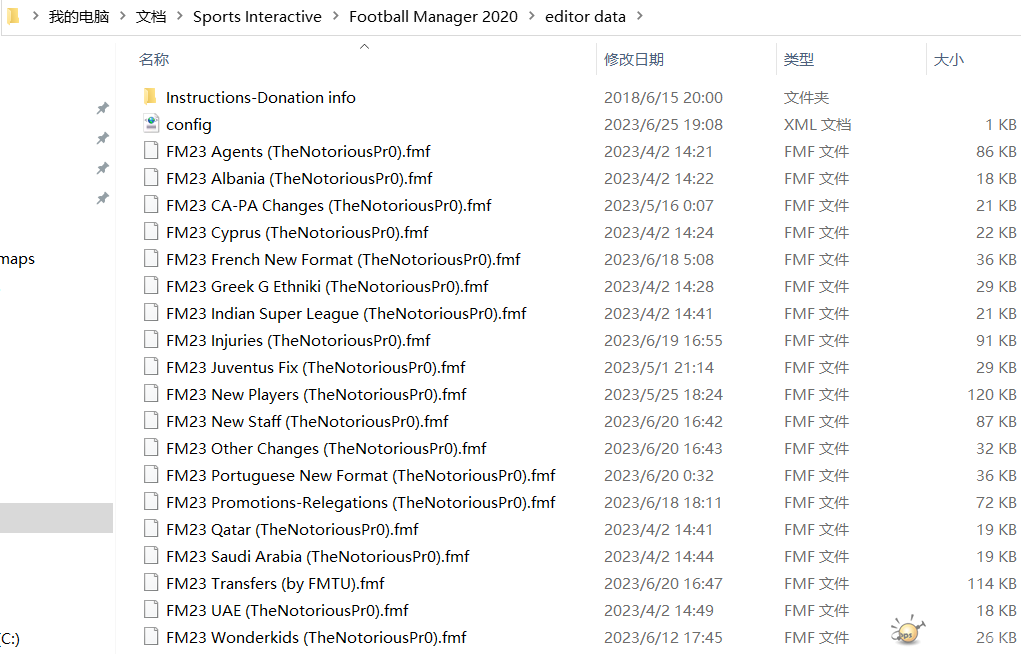Select FM23 New Players (TheNotoriousPr0).fmf file name
Image resolution: width=1021 pixels, height=654 pixels.
[316, 395]
